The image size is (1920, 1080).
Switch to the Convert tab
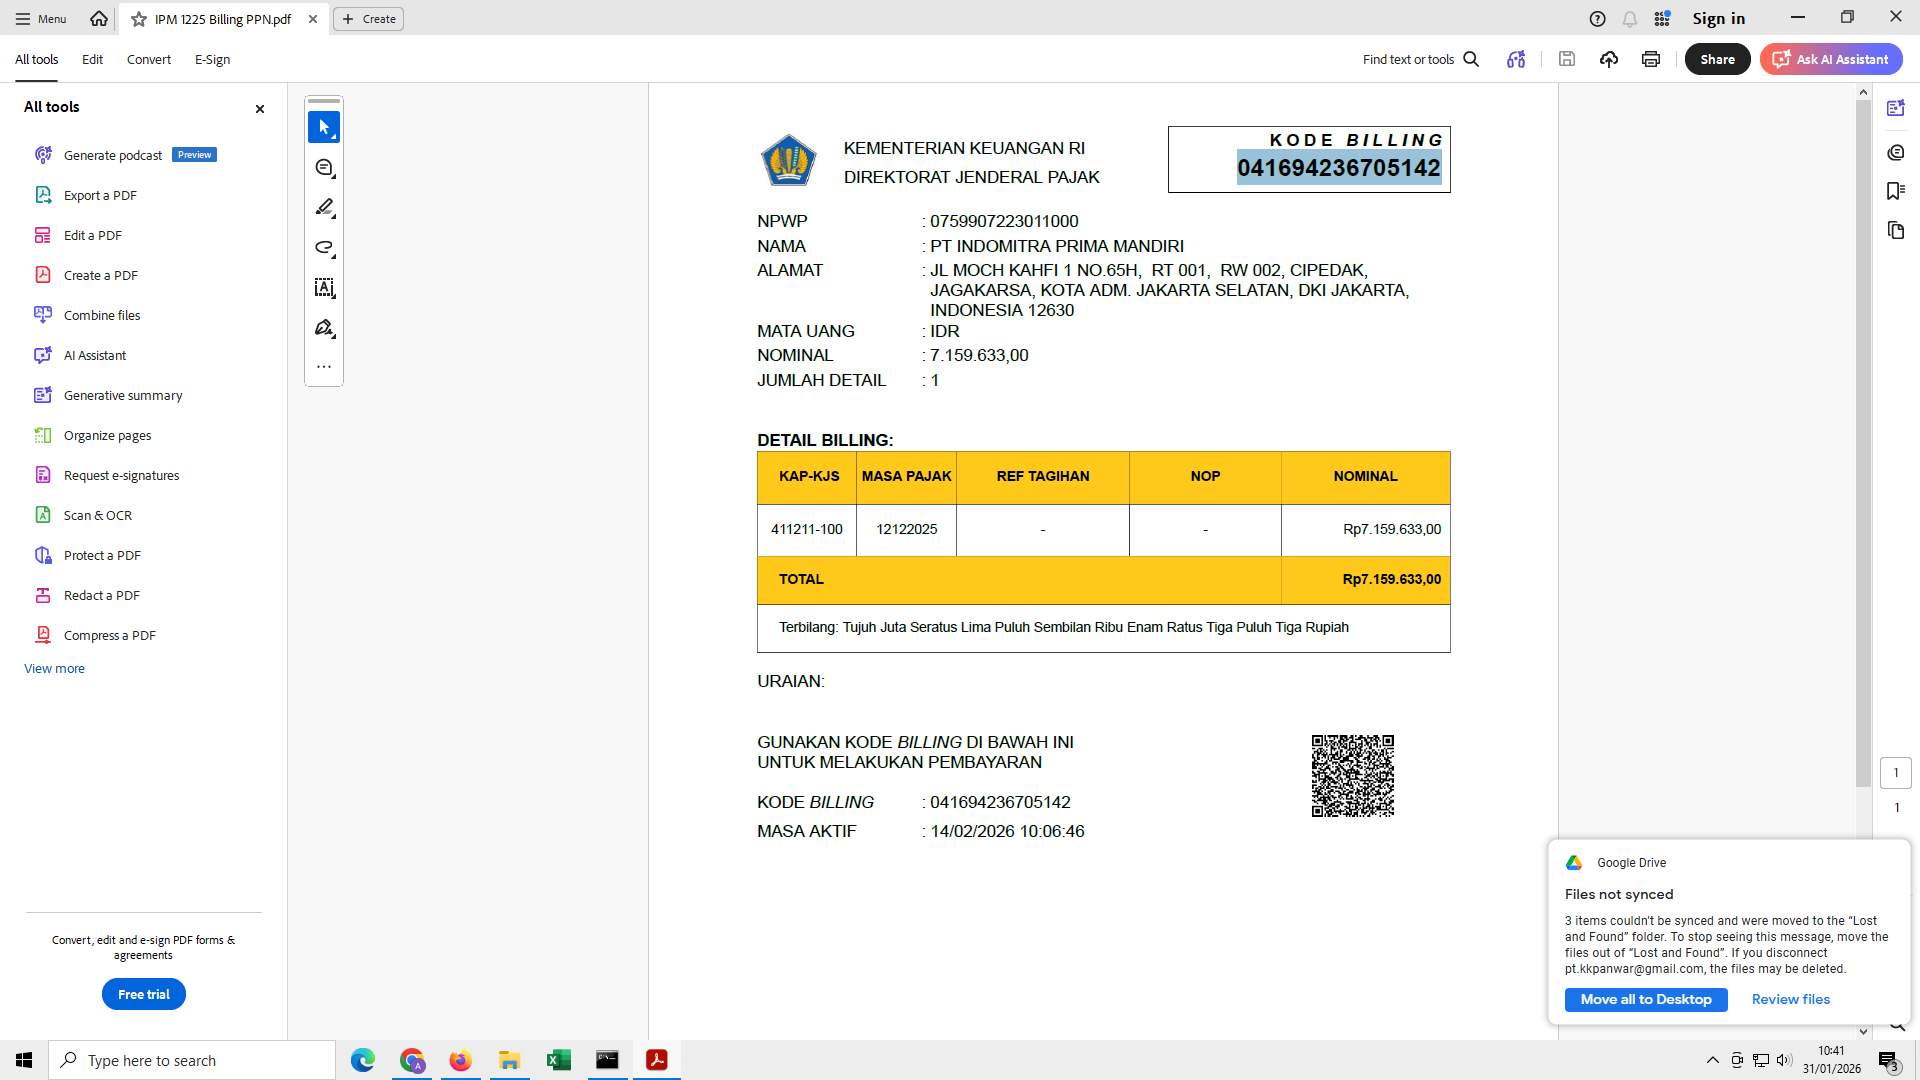tap(148, 59)
